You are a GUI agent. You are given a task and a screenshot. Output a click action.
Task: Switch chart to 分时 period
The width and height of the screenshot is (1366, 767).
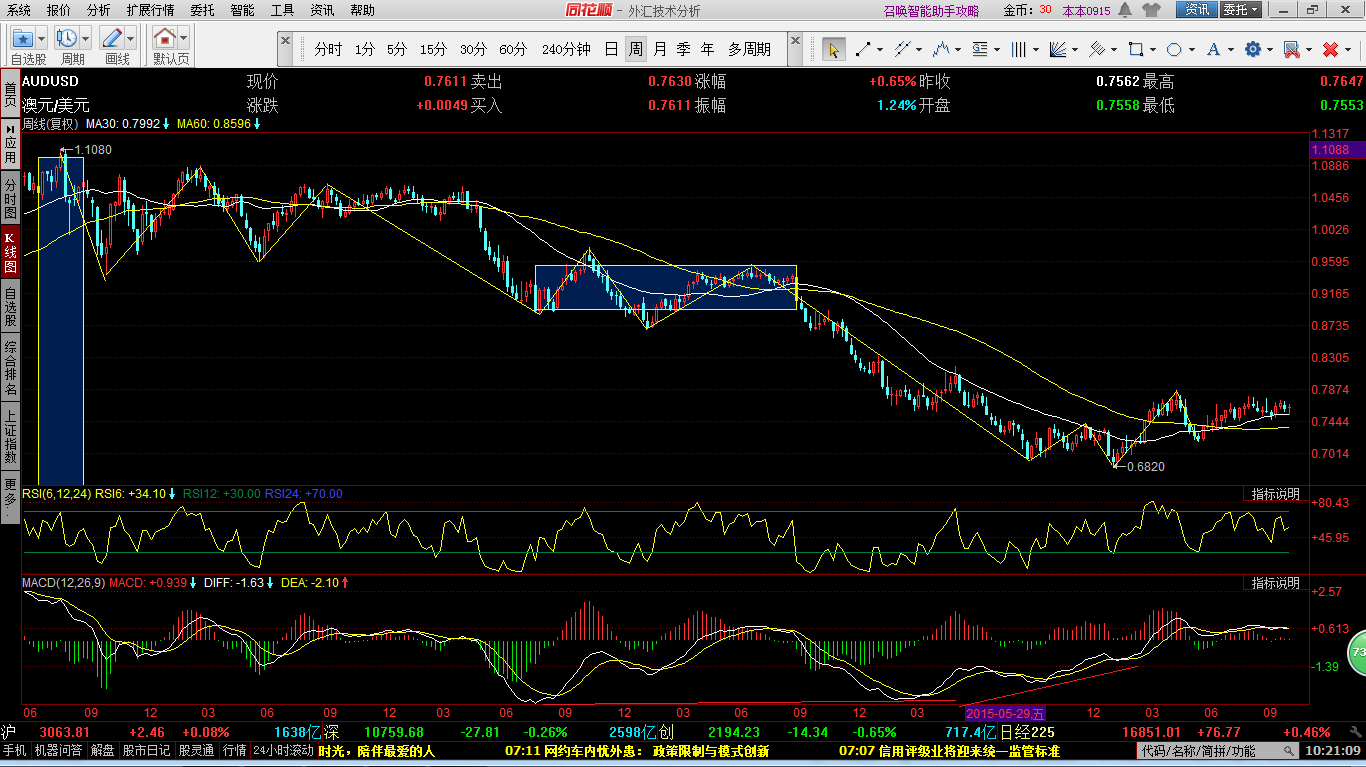328,49
